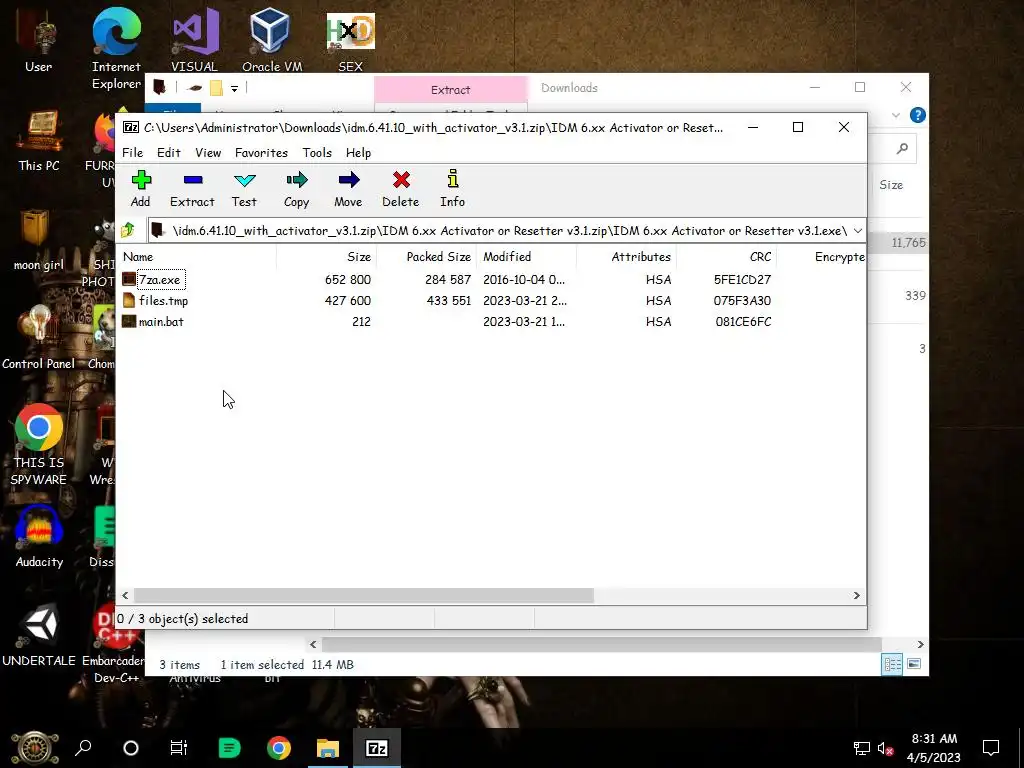This screenshot has width=1024, height=768.
Task: Open File Explorer taskbar icon
Action: tap(328, 748)
